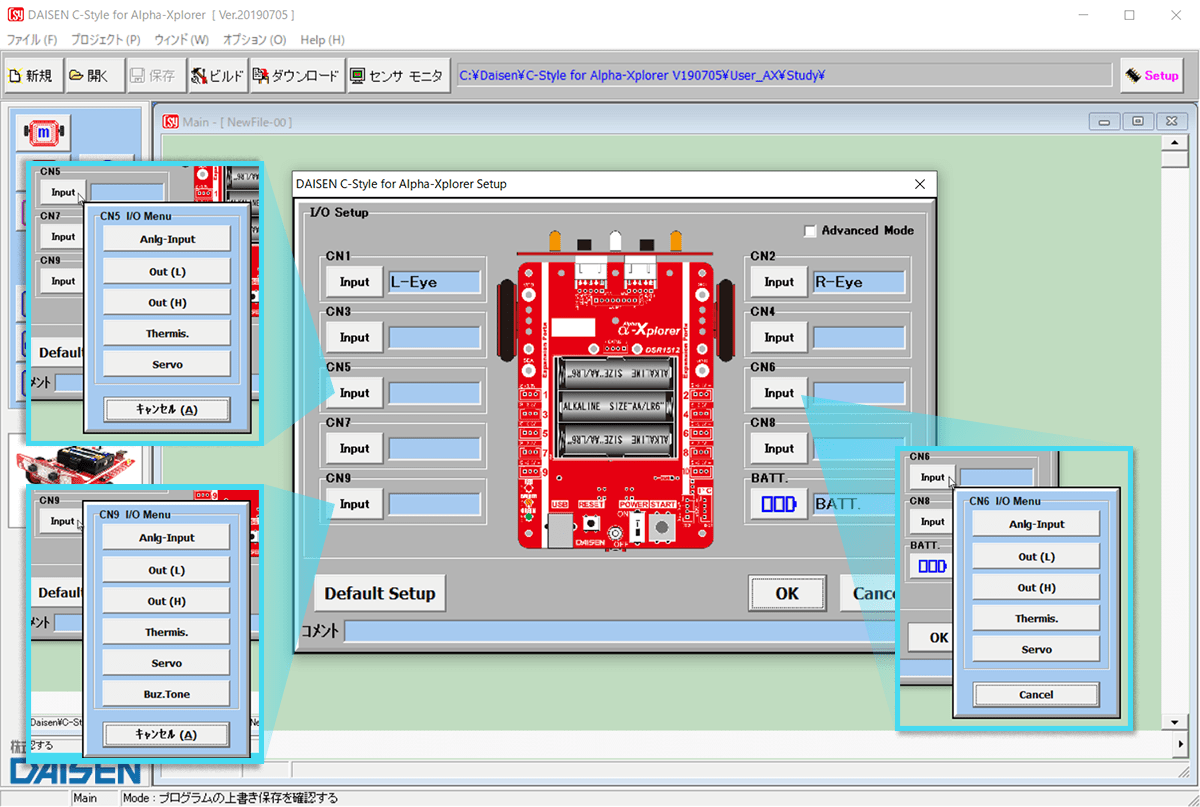
Task: Minimize the Main NewFile-00 child window
Action: click(x=1106, y=121)
